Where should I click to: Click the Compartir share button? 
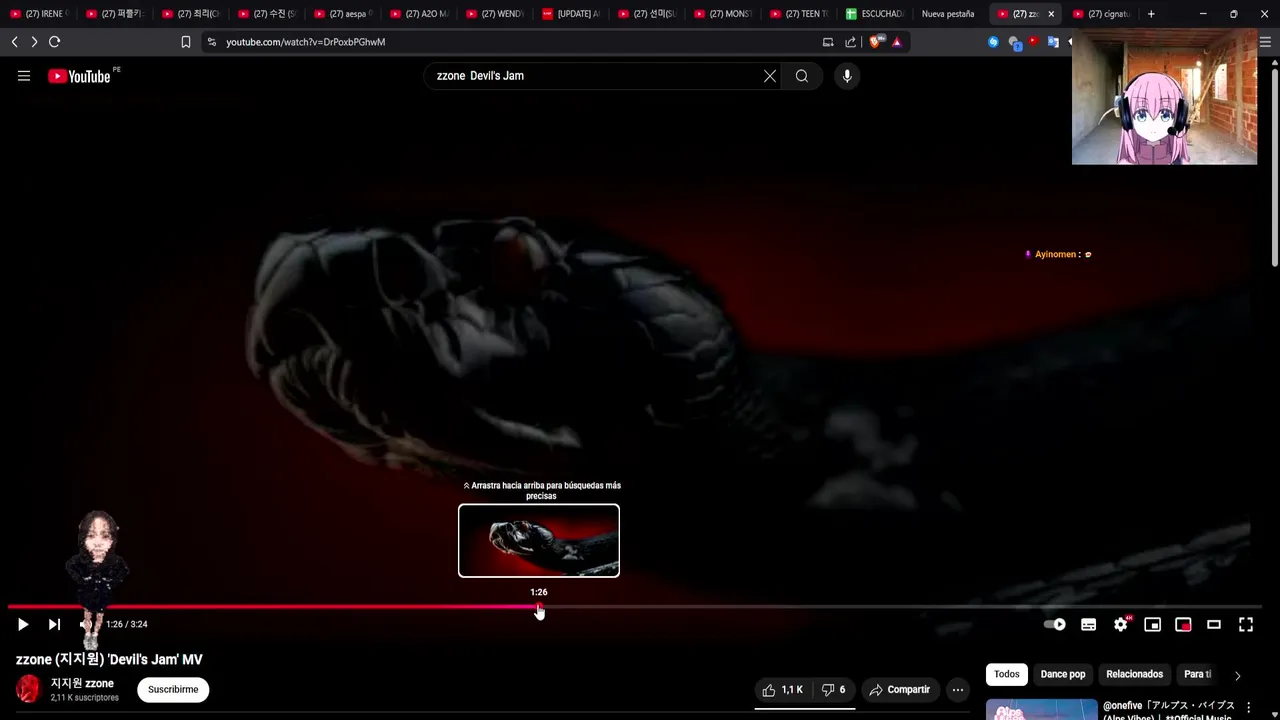[x=900, y=690]
